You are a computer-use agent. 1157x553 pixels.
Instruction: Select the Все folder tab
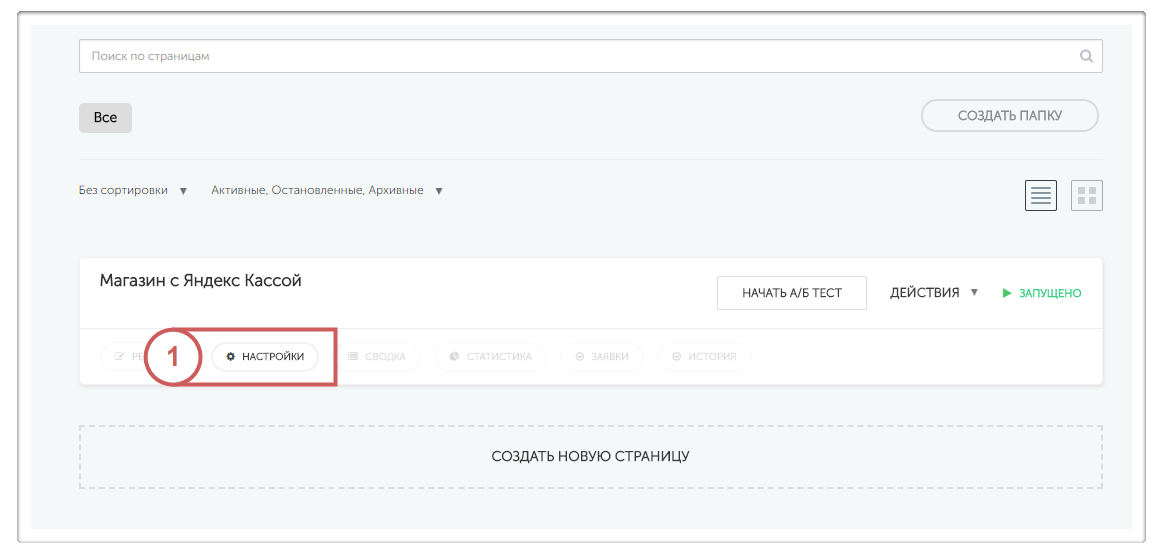click(x=105, y=118)
